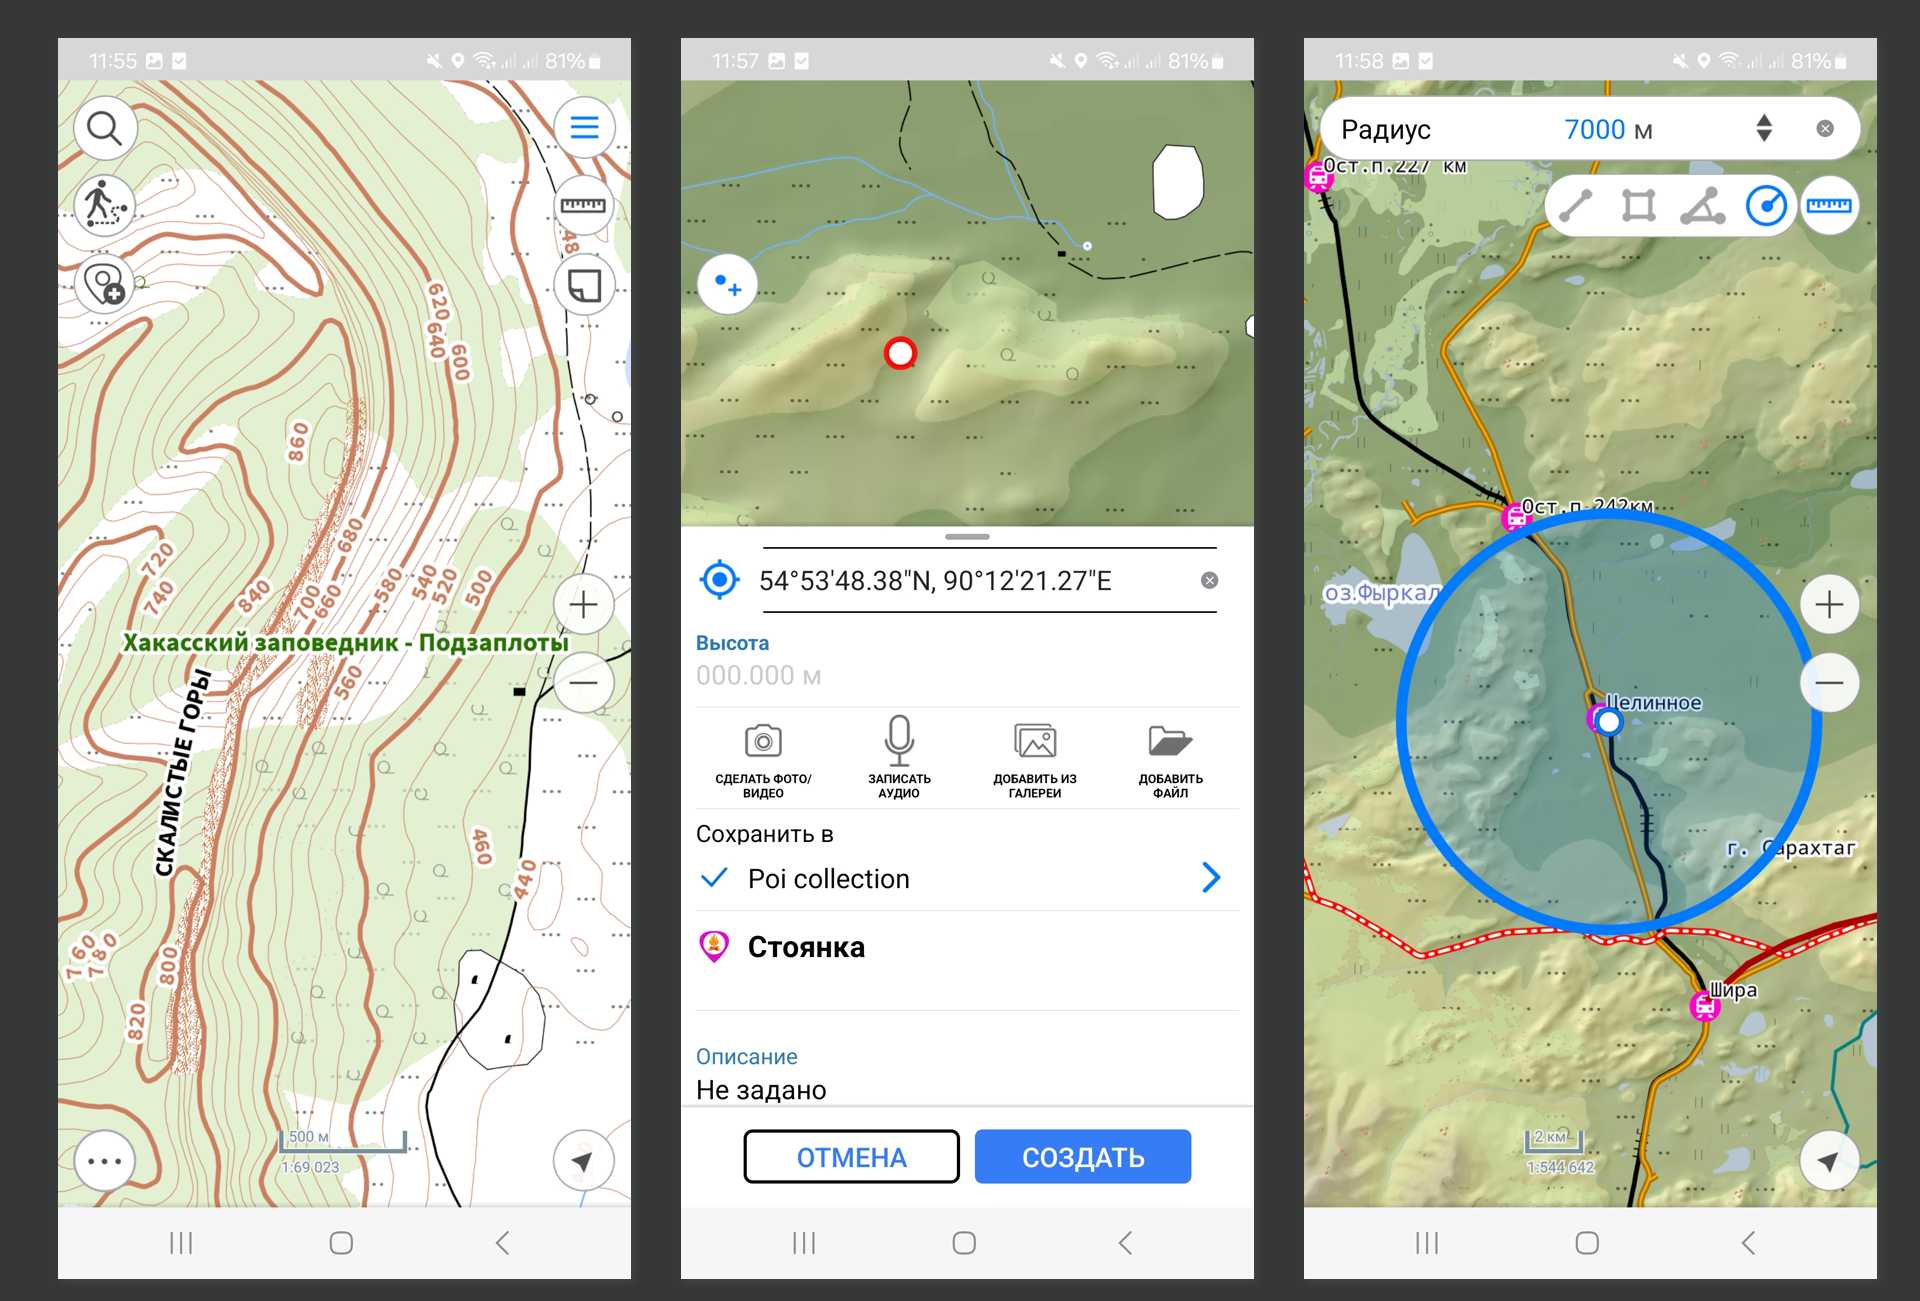Select the line distance measuring tool

[x=1575, y=206]
